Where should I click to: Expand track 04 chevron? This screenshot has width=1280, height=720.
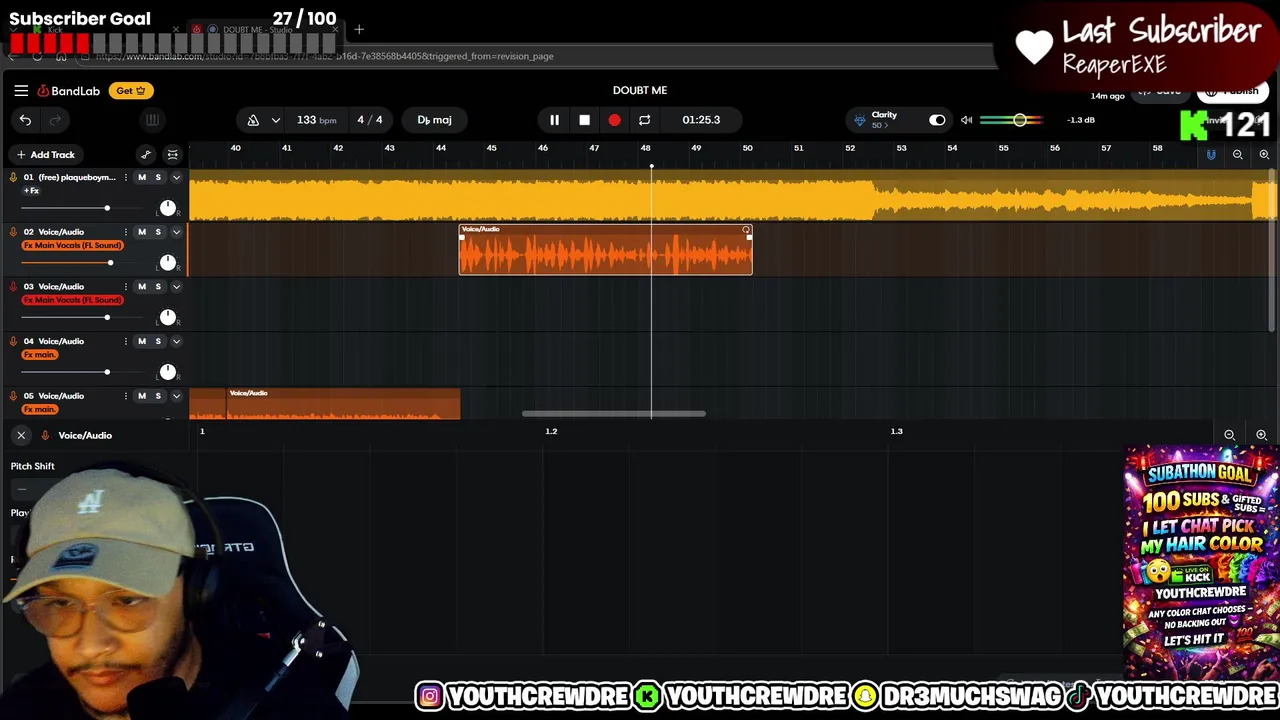[x=176, y=341]
